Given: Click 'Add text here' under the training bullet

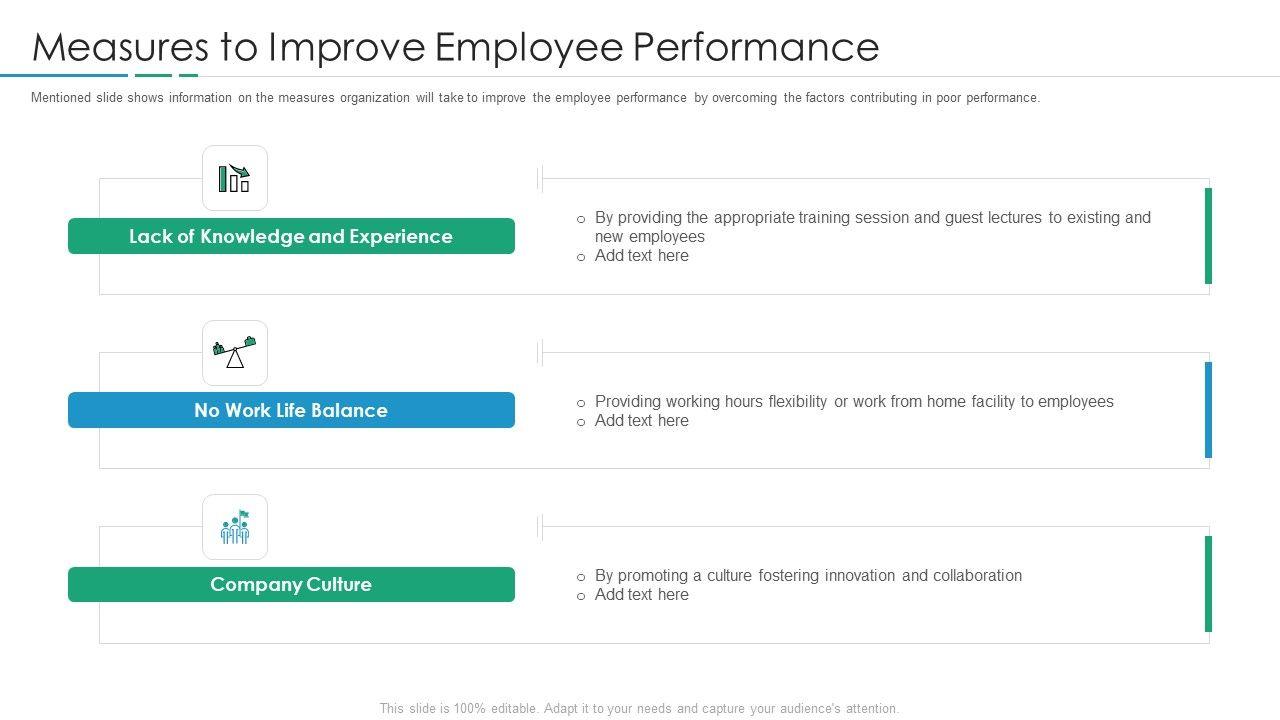Looking at the screenshot, I should (641, 256).
